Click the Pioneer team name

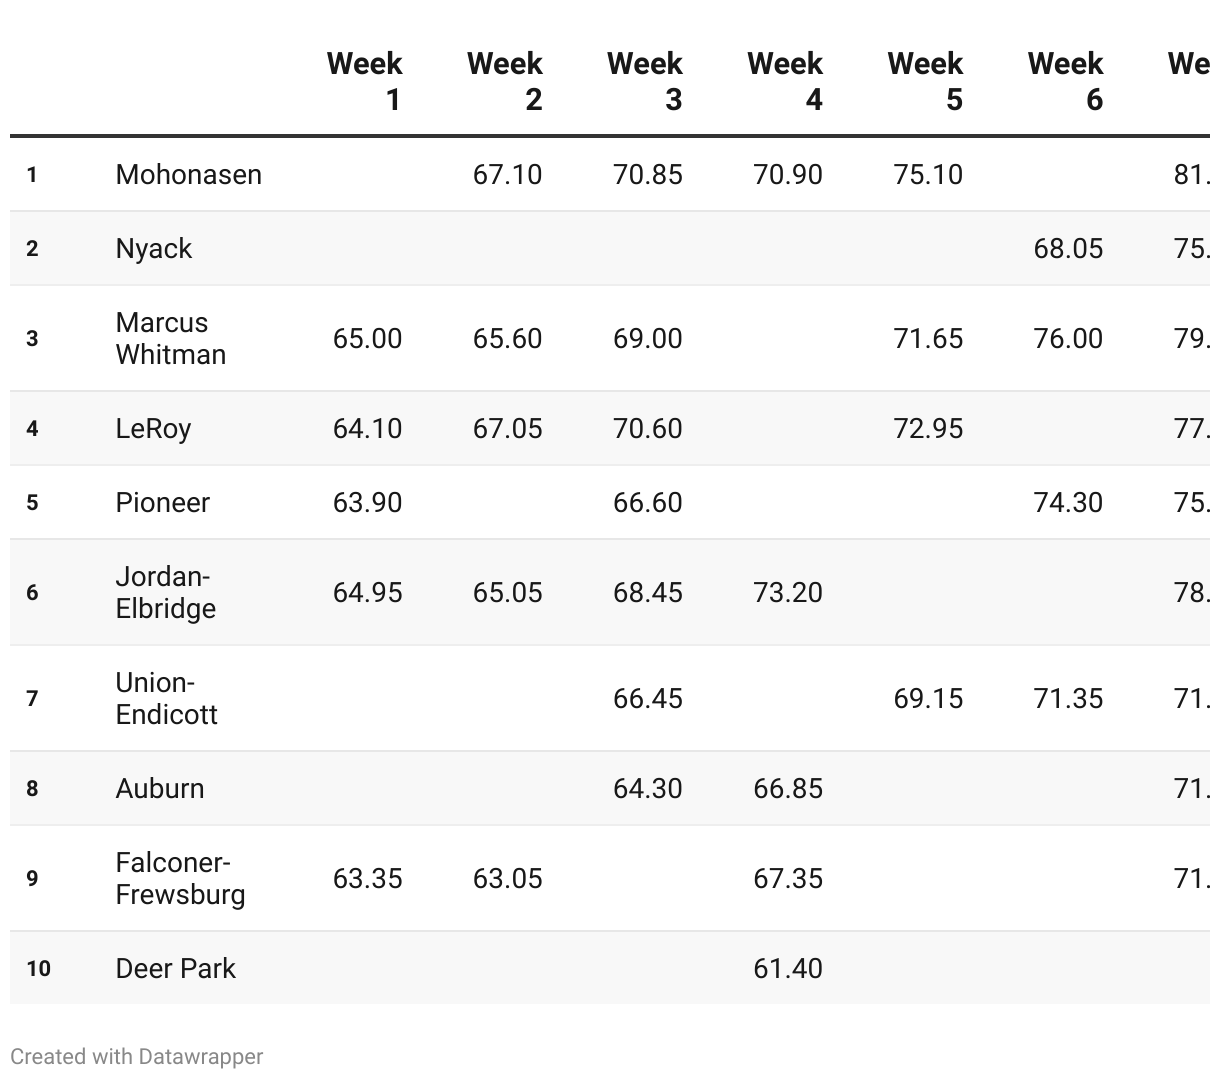[163, 502]
